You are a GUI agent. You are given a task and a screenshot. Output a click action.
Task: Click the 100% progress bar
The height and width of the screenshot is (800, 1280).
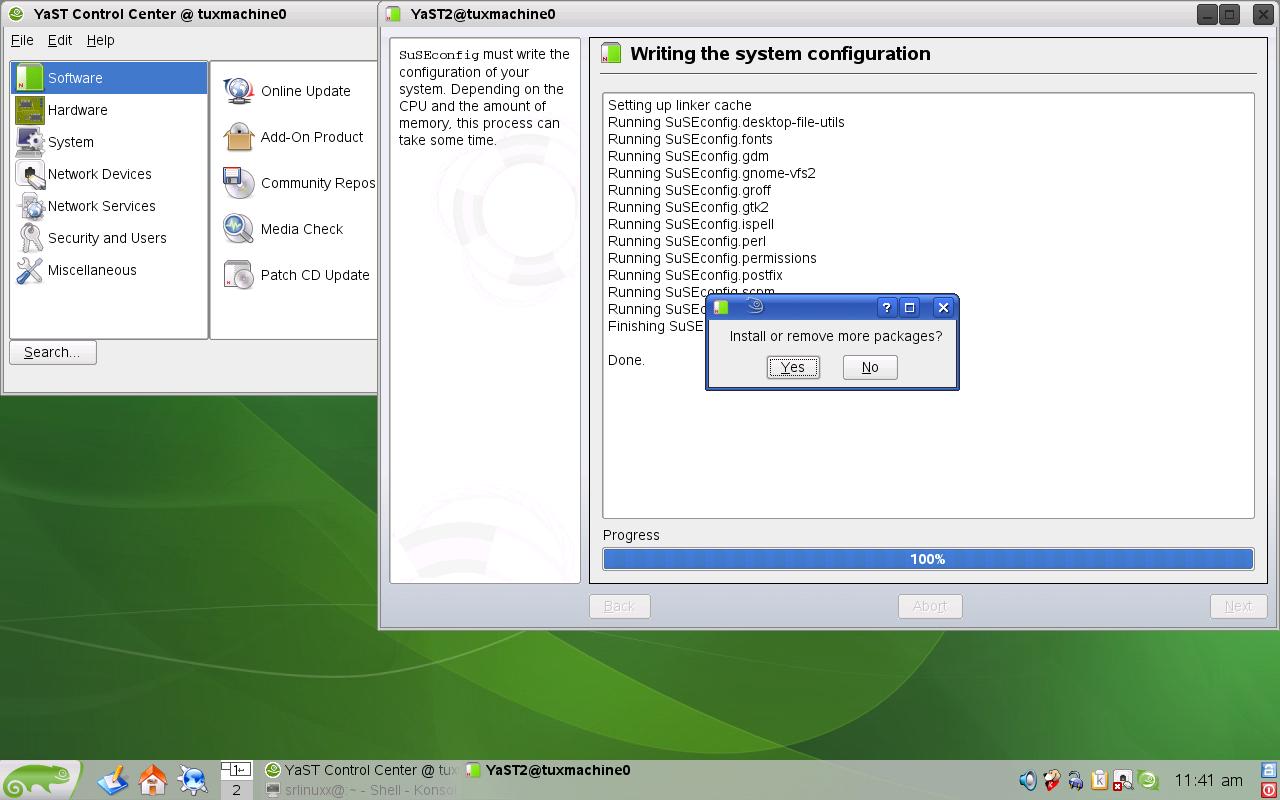click(x=928, y=559)
